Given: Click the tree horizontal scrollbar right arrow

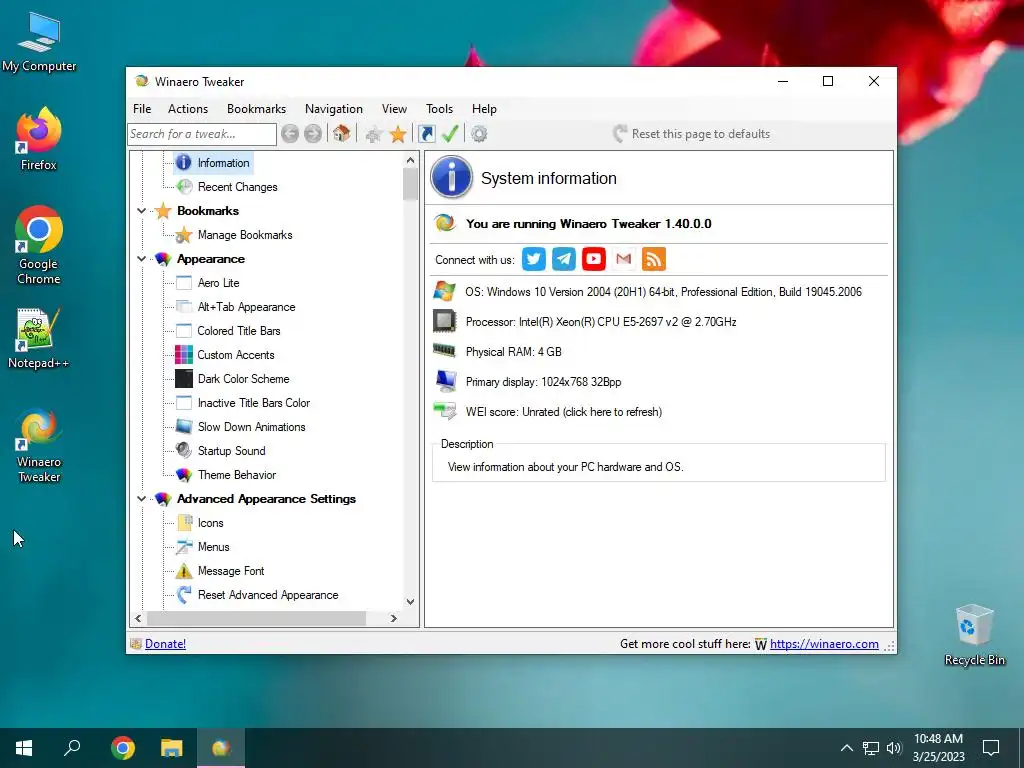Looking at the screenshot, I should pos(393,618).
